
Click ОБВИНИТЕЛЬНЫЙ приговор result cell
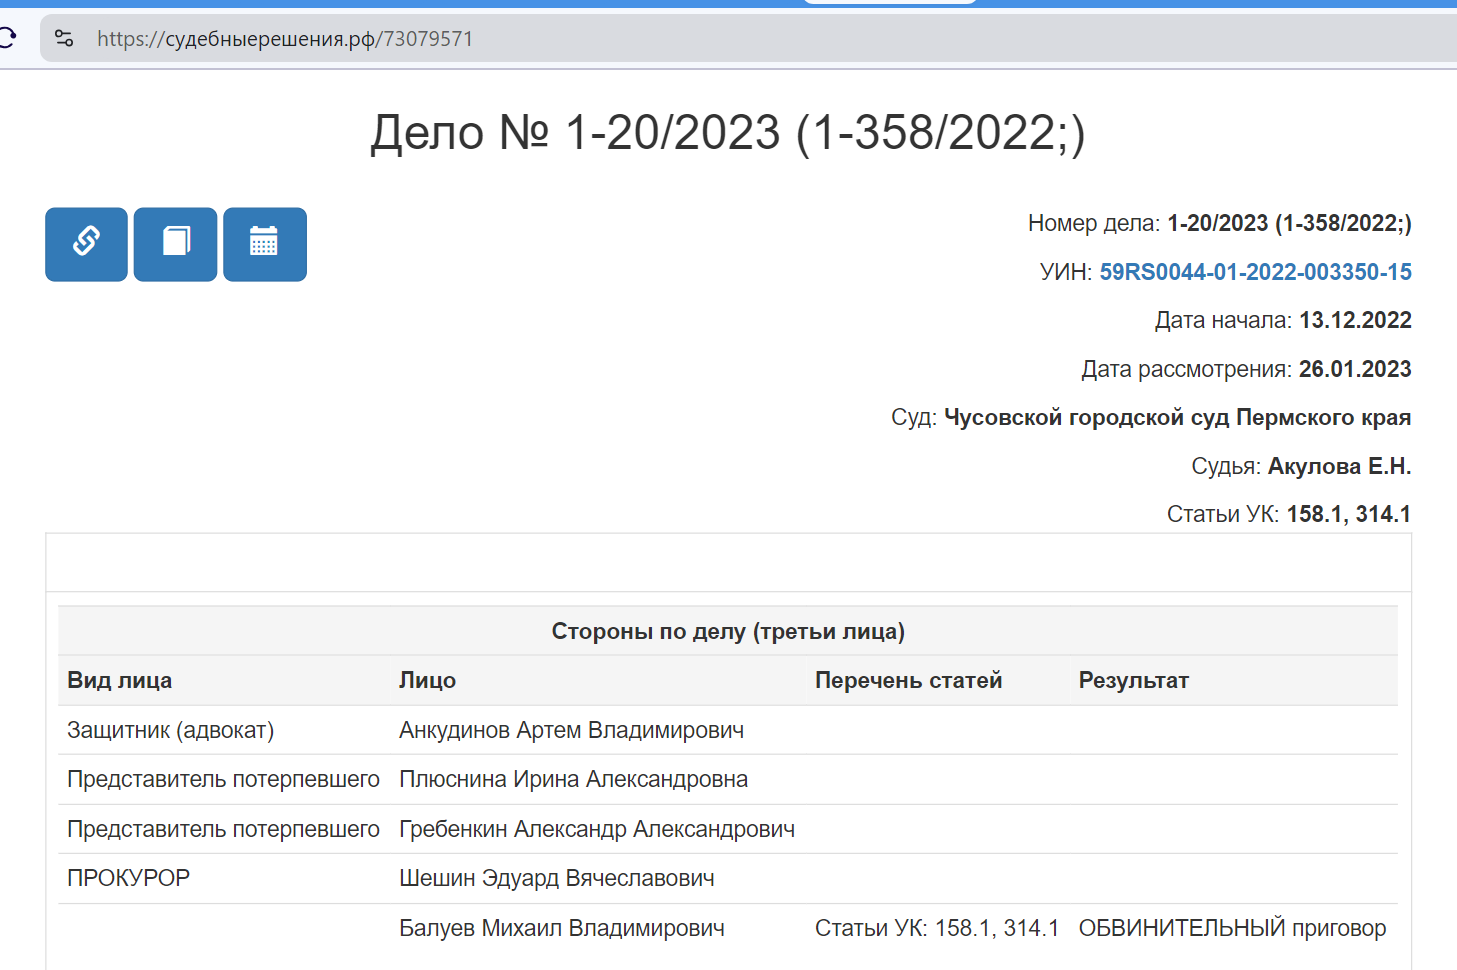pos(1232,928)
